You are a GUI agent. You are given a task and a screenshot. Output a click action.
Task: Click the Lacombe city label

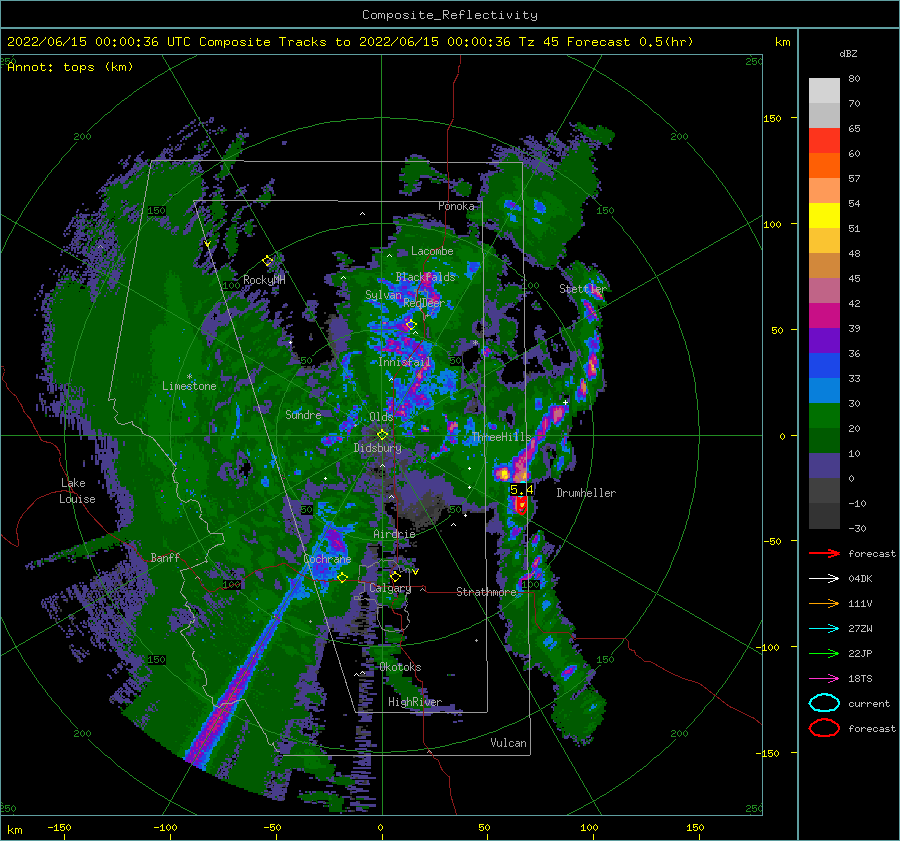(x=432, y=251)
